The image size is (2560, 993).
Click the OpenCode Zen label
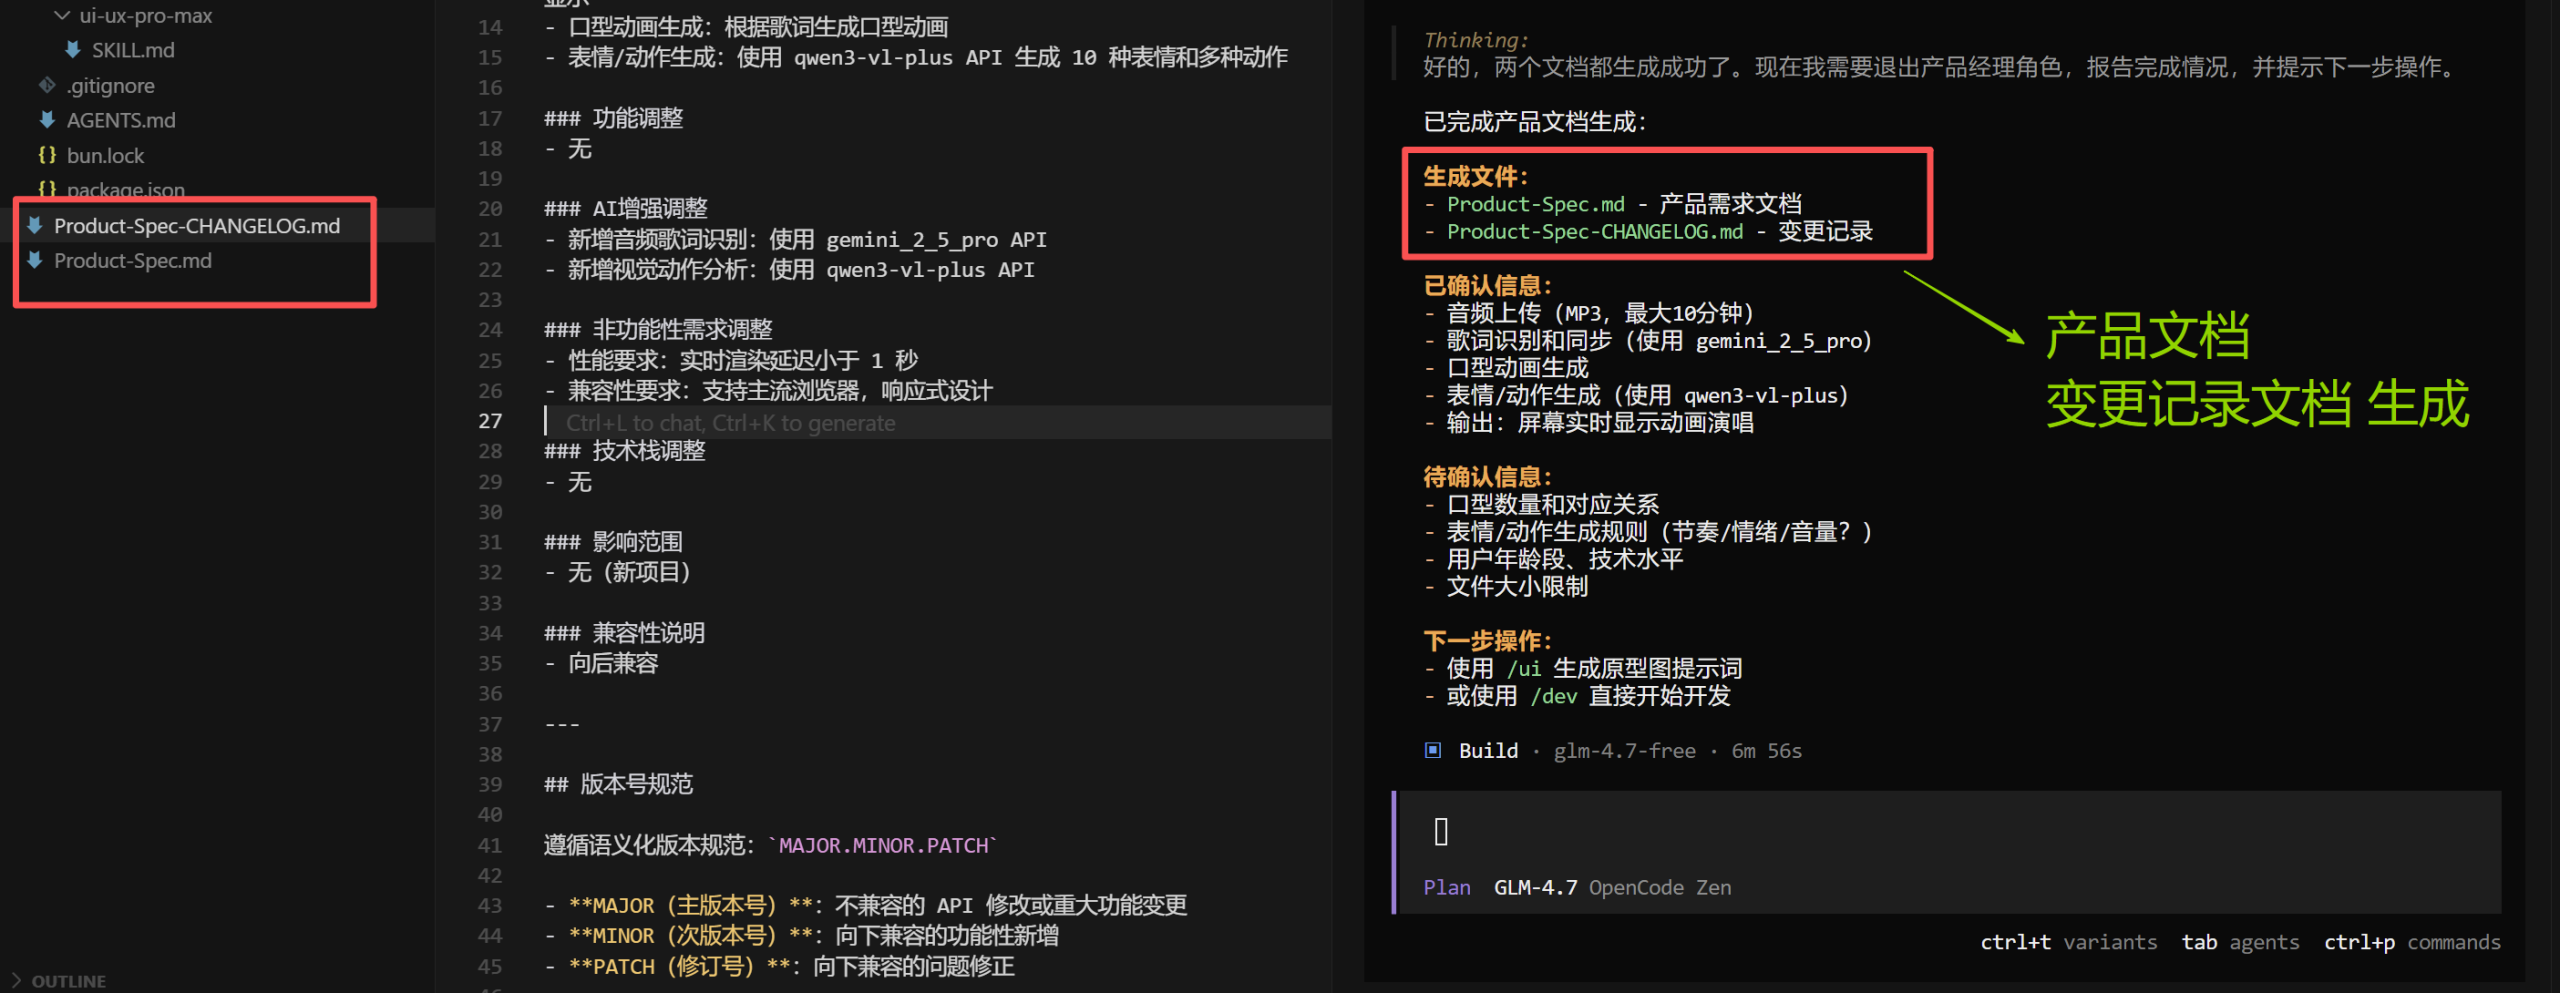(1659, 887)
